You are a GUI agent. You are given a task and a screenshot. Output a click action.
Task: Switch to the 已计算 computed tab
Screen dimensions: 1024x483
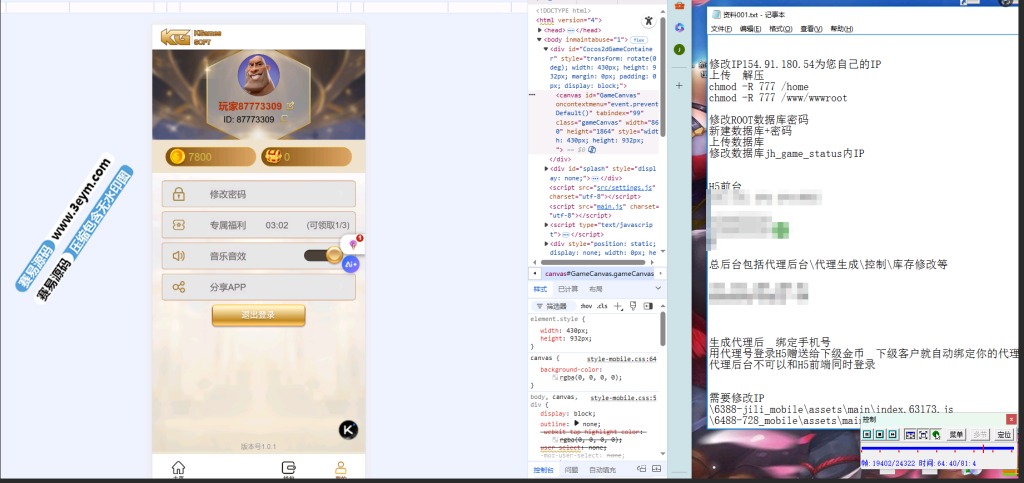(567, 288)
